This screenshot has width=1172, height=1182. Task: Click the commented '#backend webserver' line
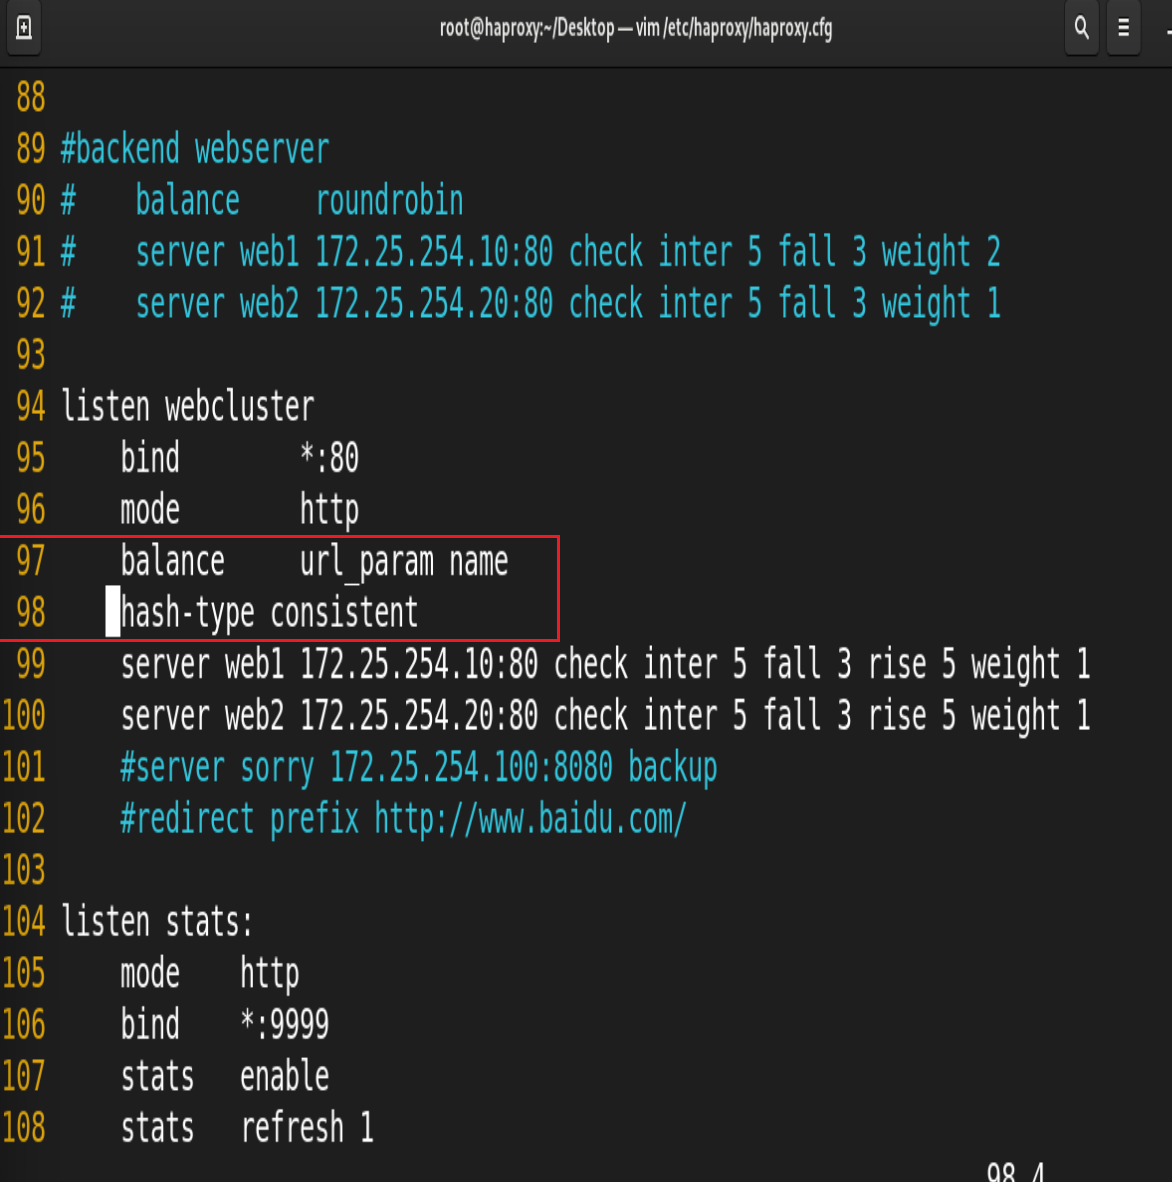point(195,149)
